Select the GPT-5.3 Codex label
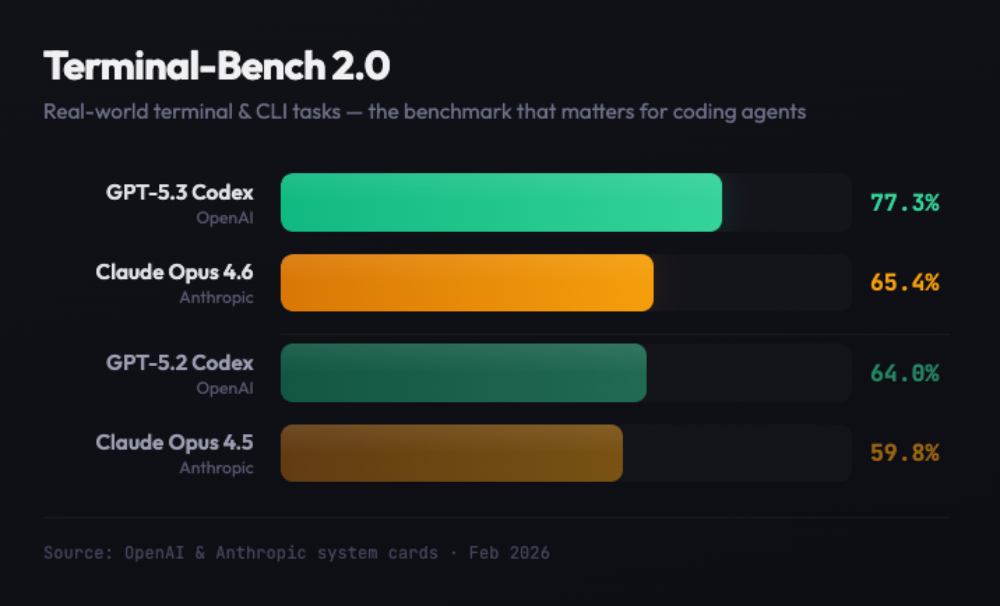 pyautogui.click(x=180, y=192)
